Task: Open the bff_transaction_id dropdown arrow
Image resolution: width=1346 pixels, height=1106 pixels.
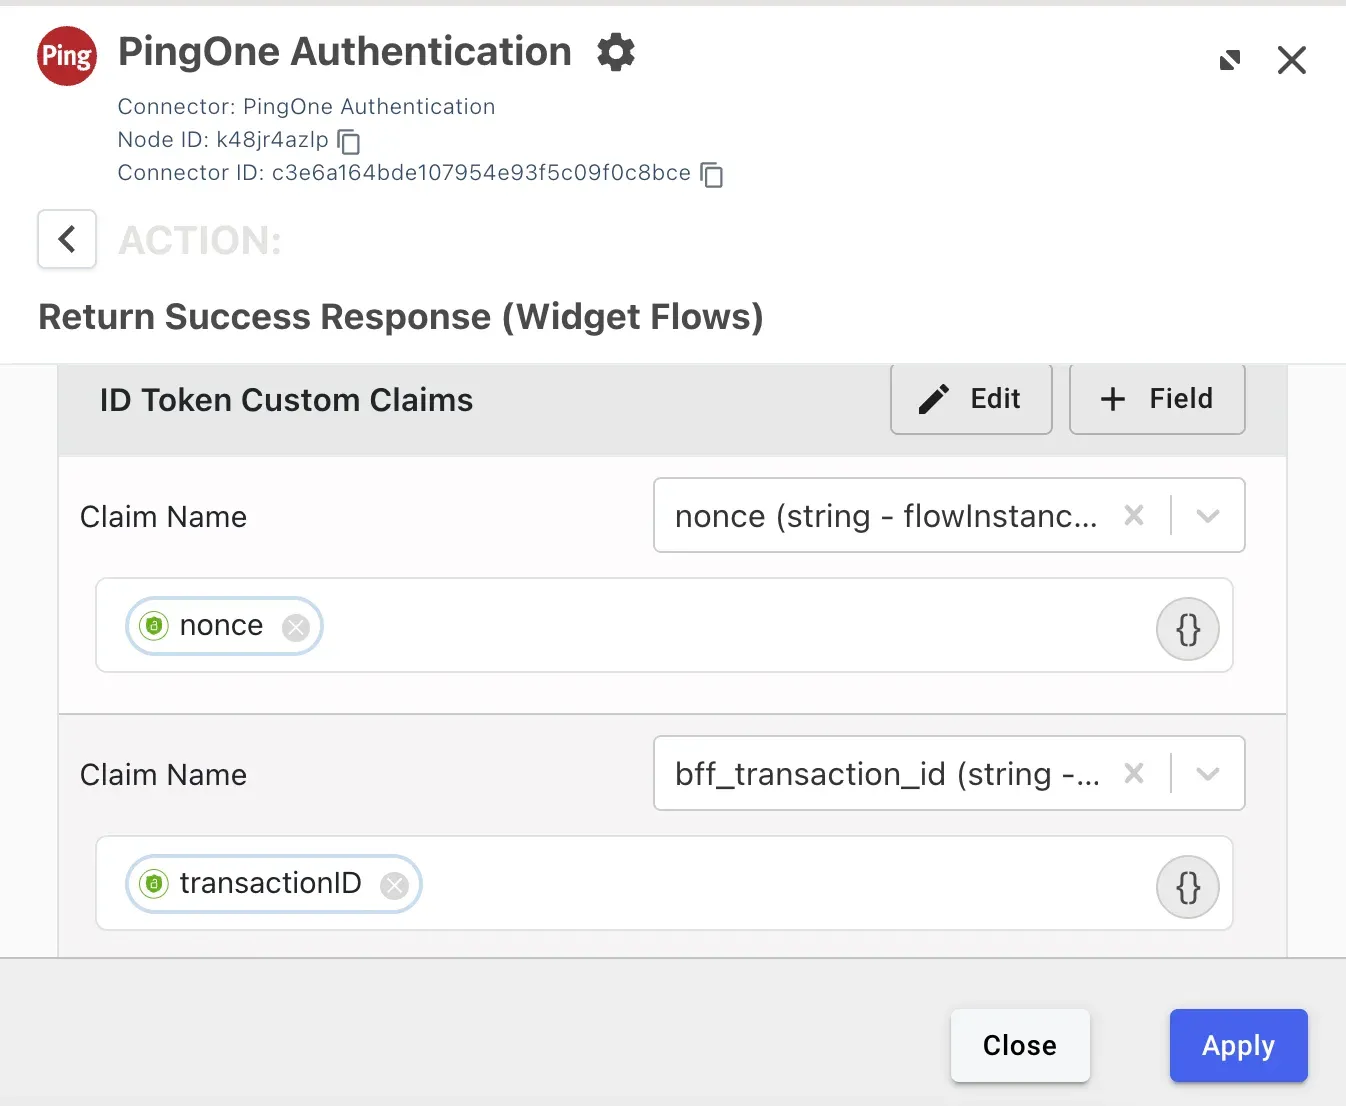Action: pos(1208,774)
